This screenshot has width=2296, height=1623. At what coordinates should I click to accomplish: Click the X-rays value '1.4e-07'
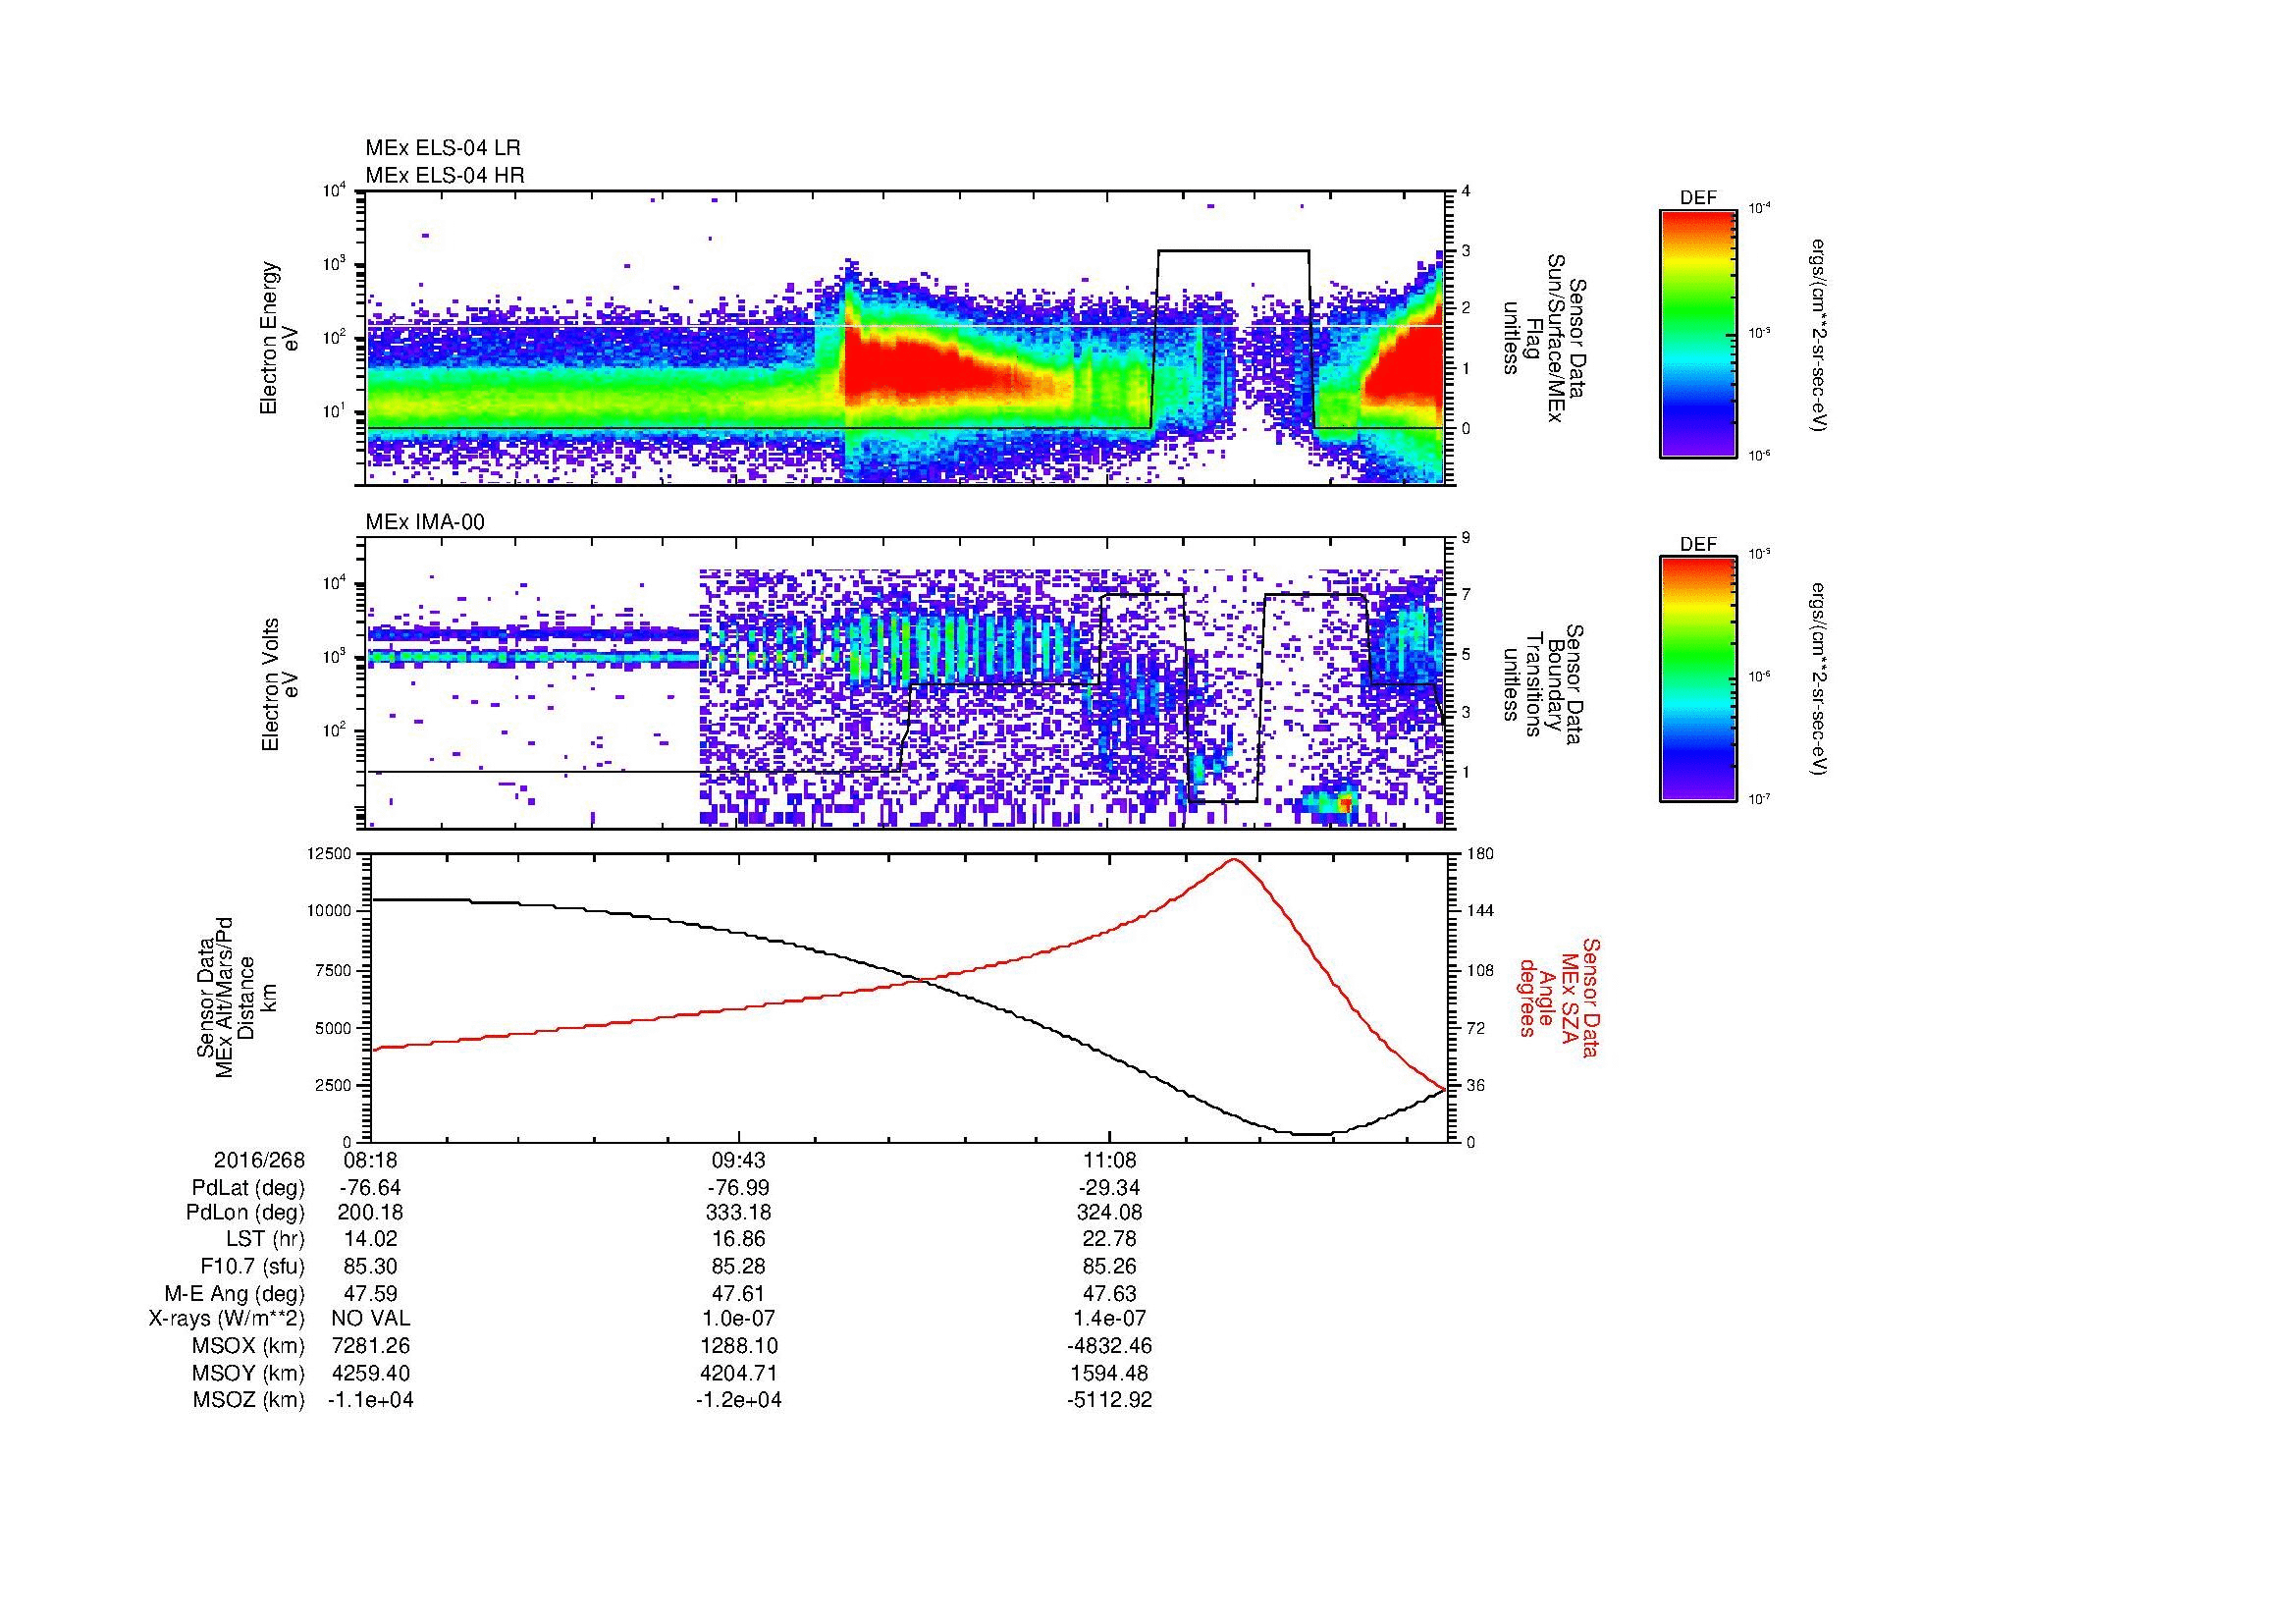click(x=1109, y=1319)
